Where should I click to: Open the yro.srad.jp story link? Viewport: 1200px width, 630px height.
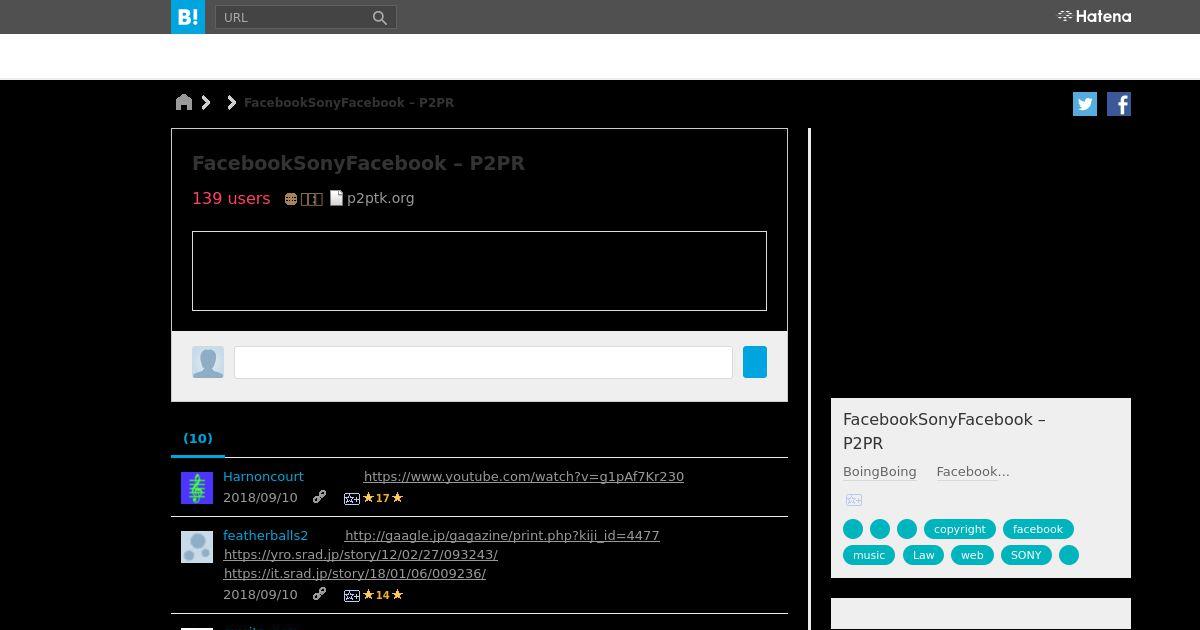coord(361,554)
